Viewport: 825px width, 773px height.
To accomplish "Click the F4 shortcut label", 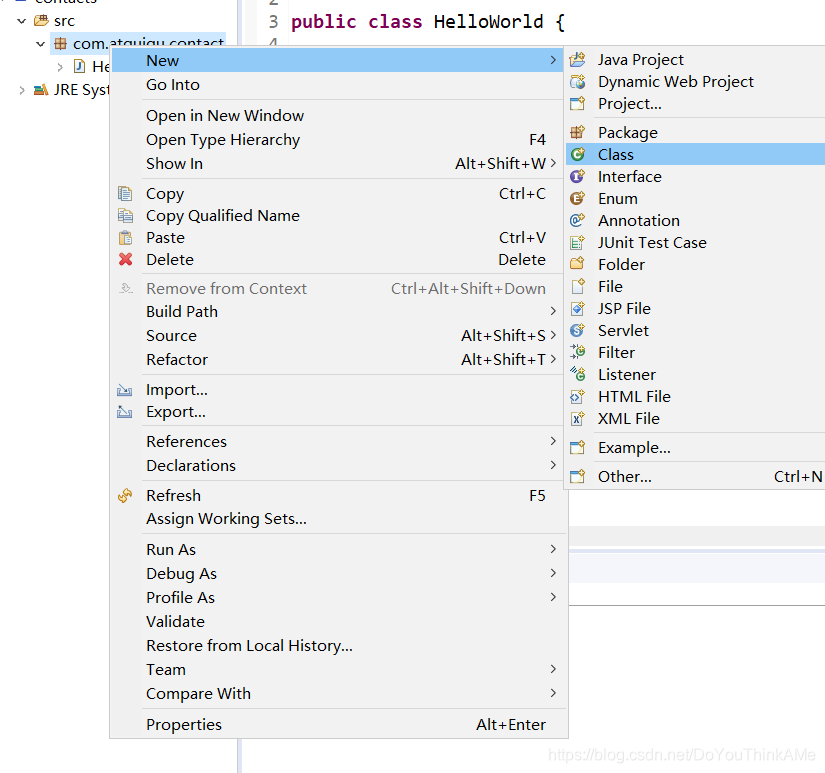I will click(x=537, y=139).
